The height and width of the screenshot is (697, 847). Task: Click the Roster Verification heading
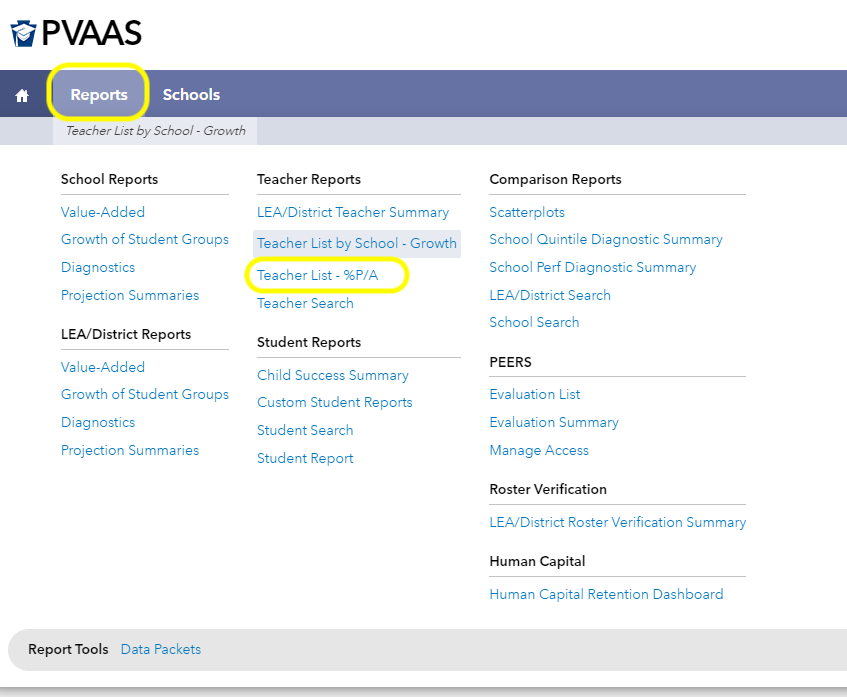coord(548,490)
